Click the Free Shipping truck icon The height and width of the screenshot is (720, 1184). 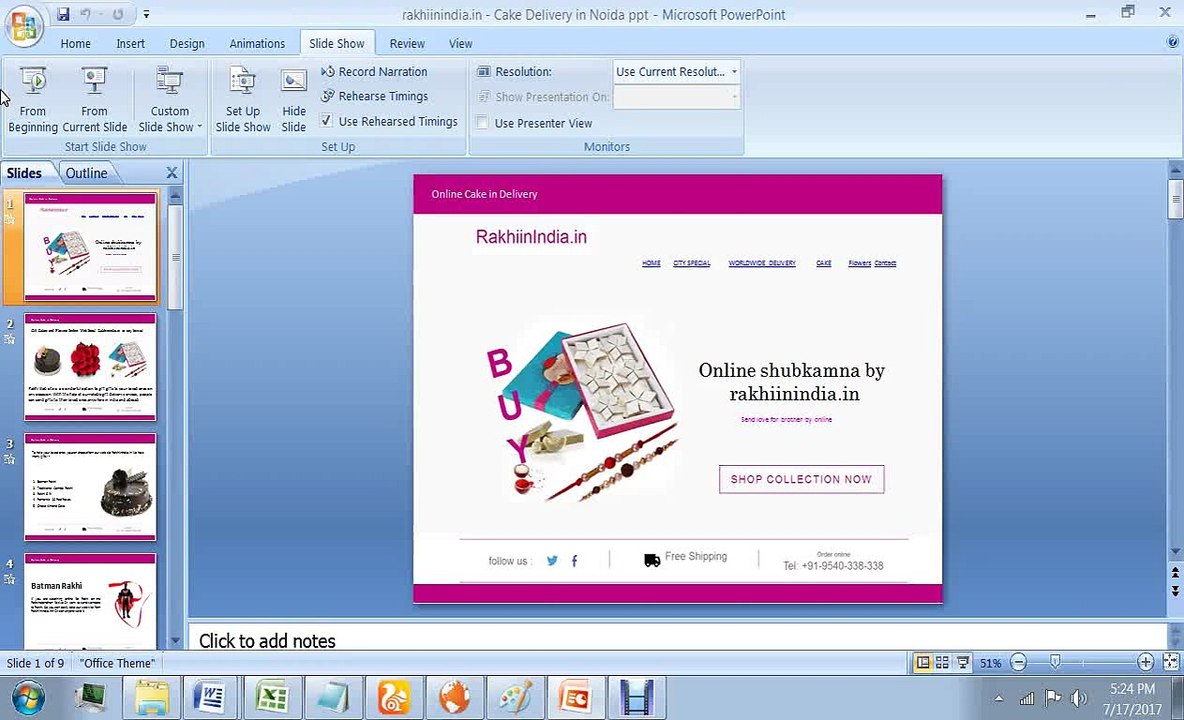[x=652, y=560]
